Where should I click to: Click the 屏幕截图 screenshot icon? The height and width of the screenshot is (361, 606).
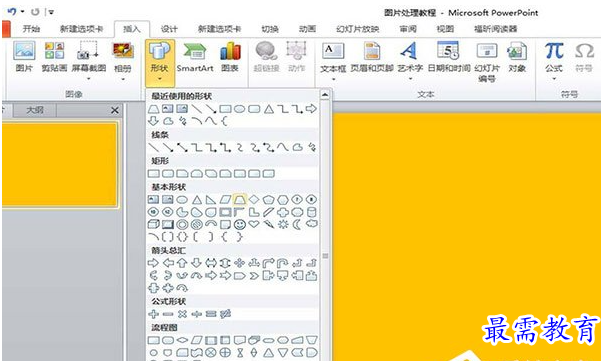tap(89, 57)
